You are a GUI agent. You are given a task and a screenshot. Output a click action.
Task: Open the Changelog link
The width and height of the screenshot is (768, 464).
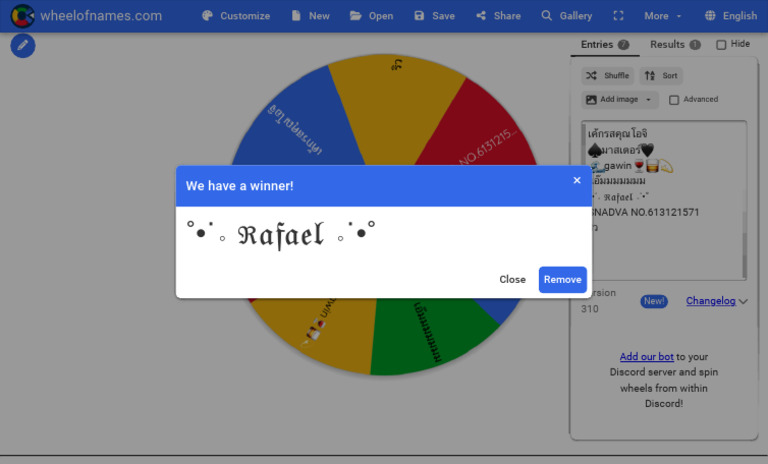pyautogui.click(x=710, y=301)
